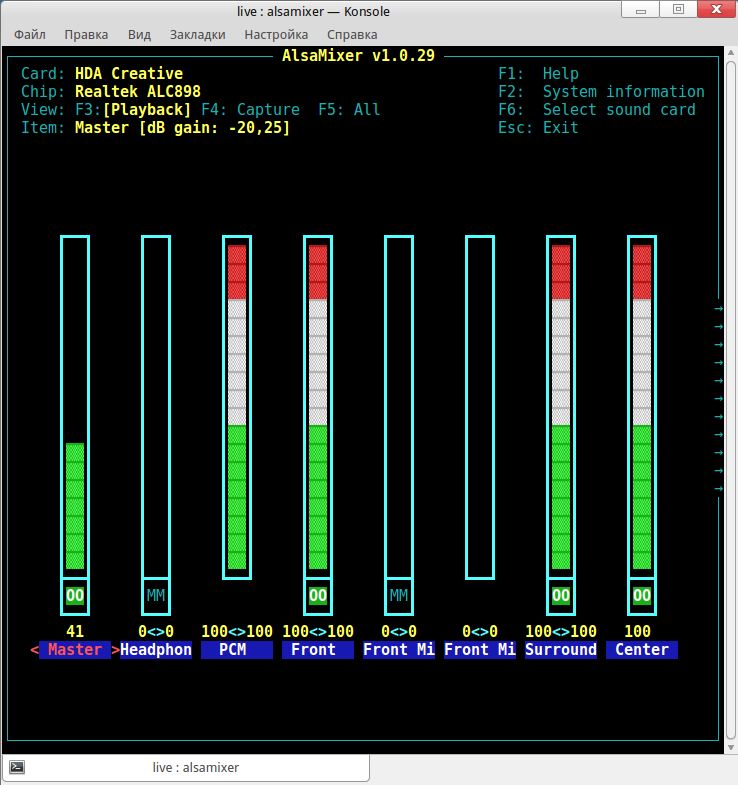Open the Вид menu

click(139, 35)
